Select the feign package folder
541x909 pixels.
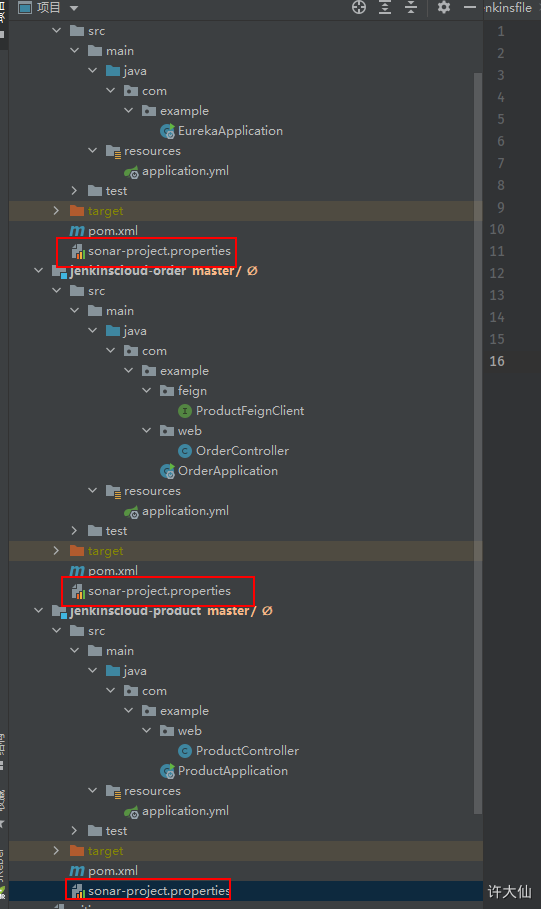(x=192, y=391)
